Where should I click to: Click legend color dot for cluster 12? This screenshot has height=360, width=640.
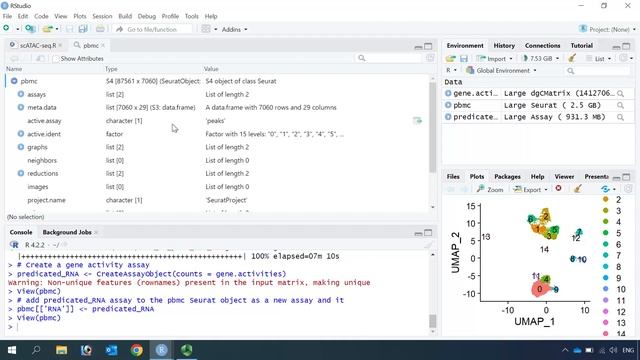(x=606, y=311)
